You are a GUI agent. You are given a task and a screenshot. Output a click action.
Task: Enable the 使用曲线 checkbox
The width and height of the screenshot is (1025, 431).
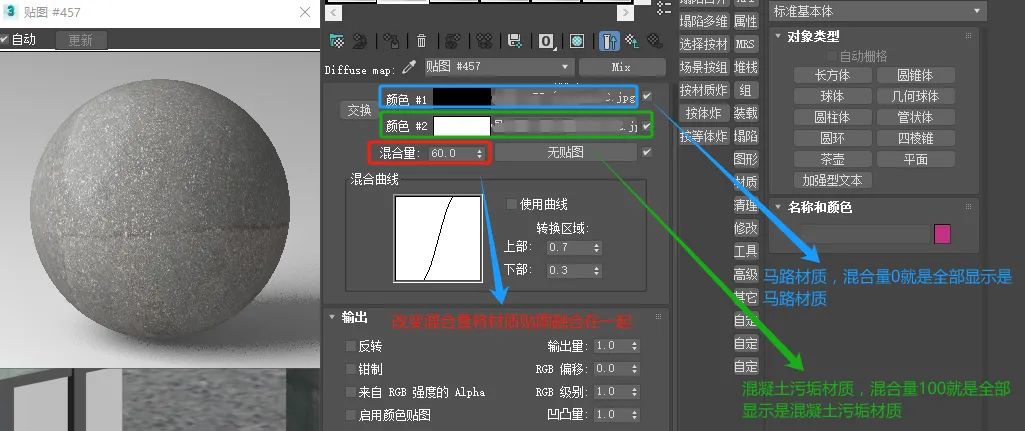(x=512, y=204)
